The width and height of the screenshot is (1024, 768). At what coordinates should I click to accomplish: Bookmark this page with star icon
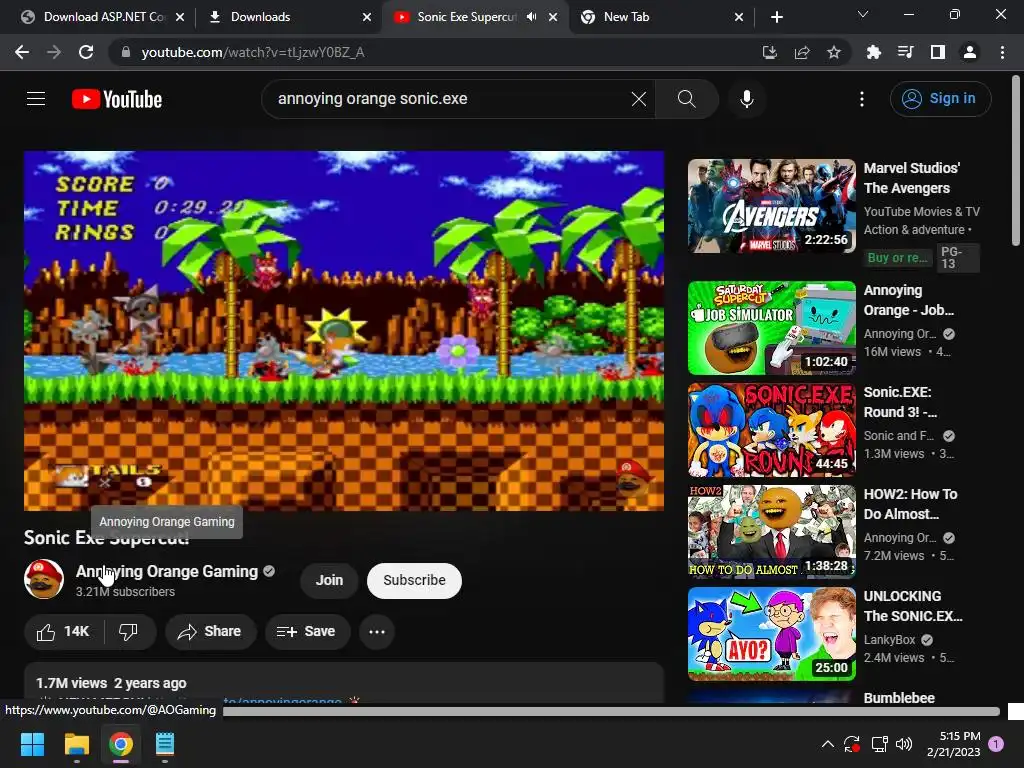834,52
